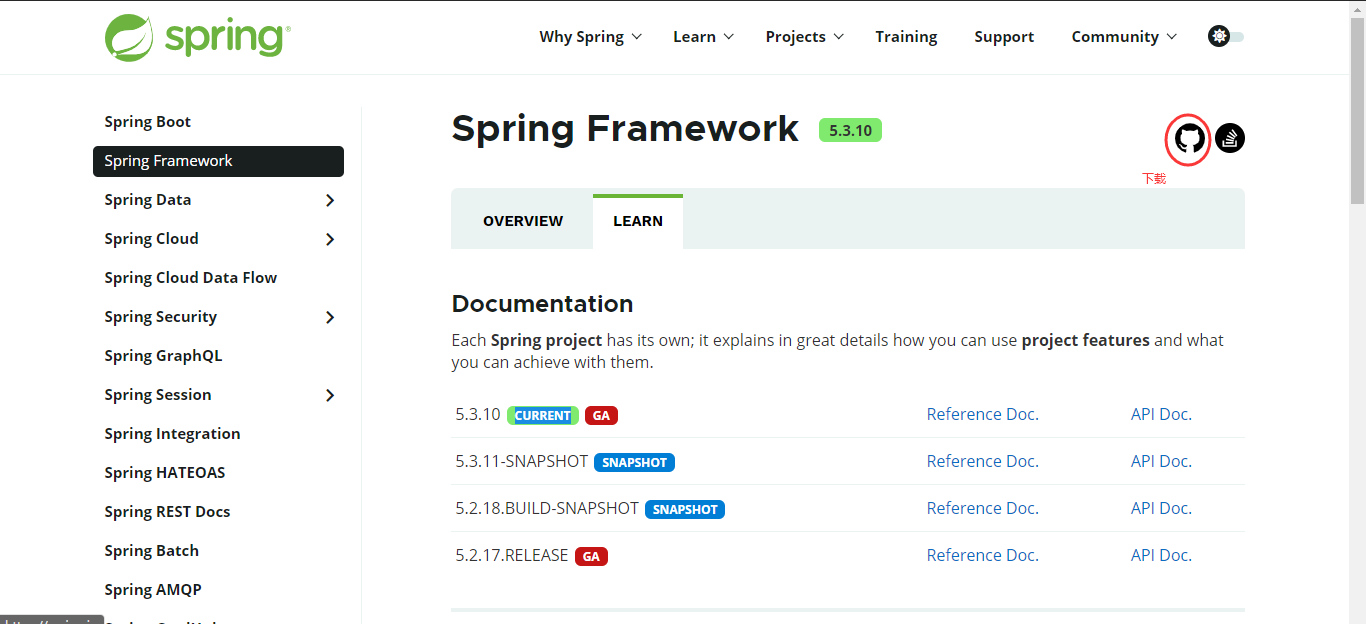Select Spring Boot in sidebar
The width and height of the screenshot is (1366, 624).
click(x=147, y=122)
